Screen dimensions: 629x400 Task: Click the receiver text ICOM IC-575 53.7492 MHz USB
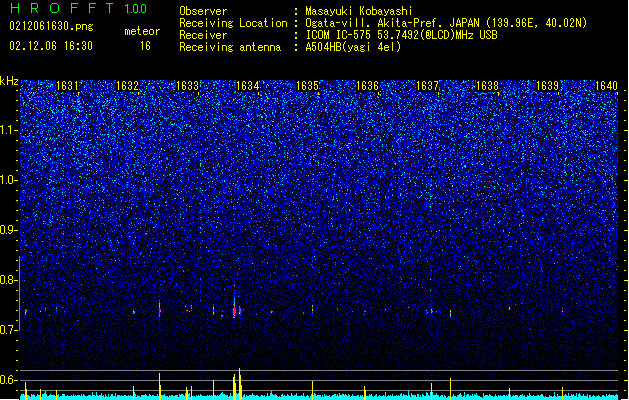401,35
